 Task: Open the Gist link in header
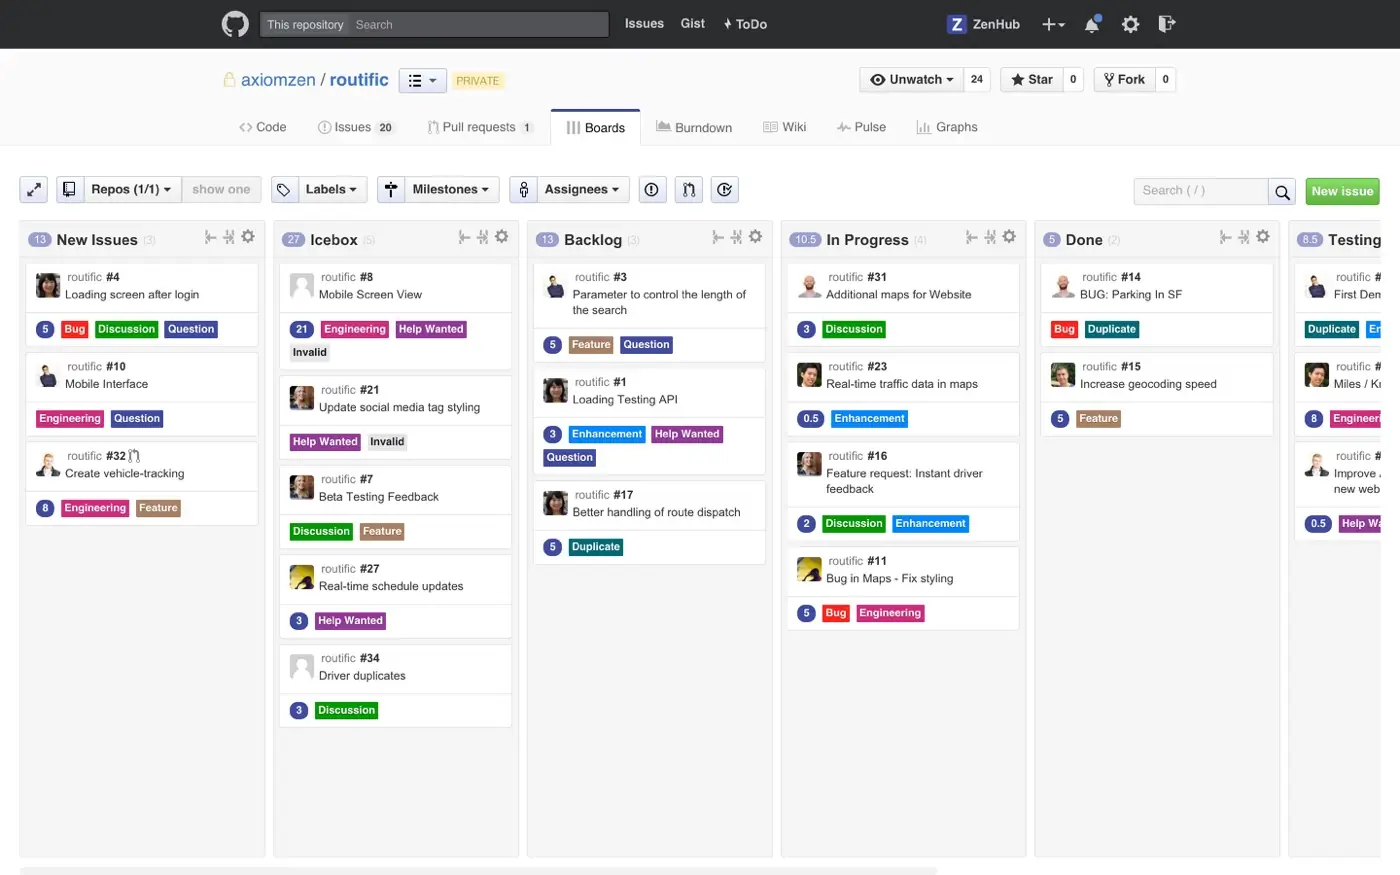pos(693,24)
